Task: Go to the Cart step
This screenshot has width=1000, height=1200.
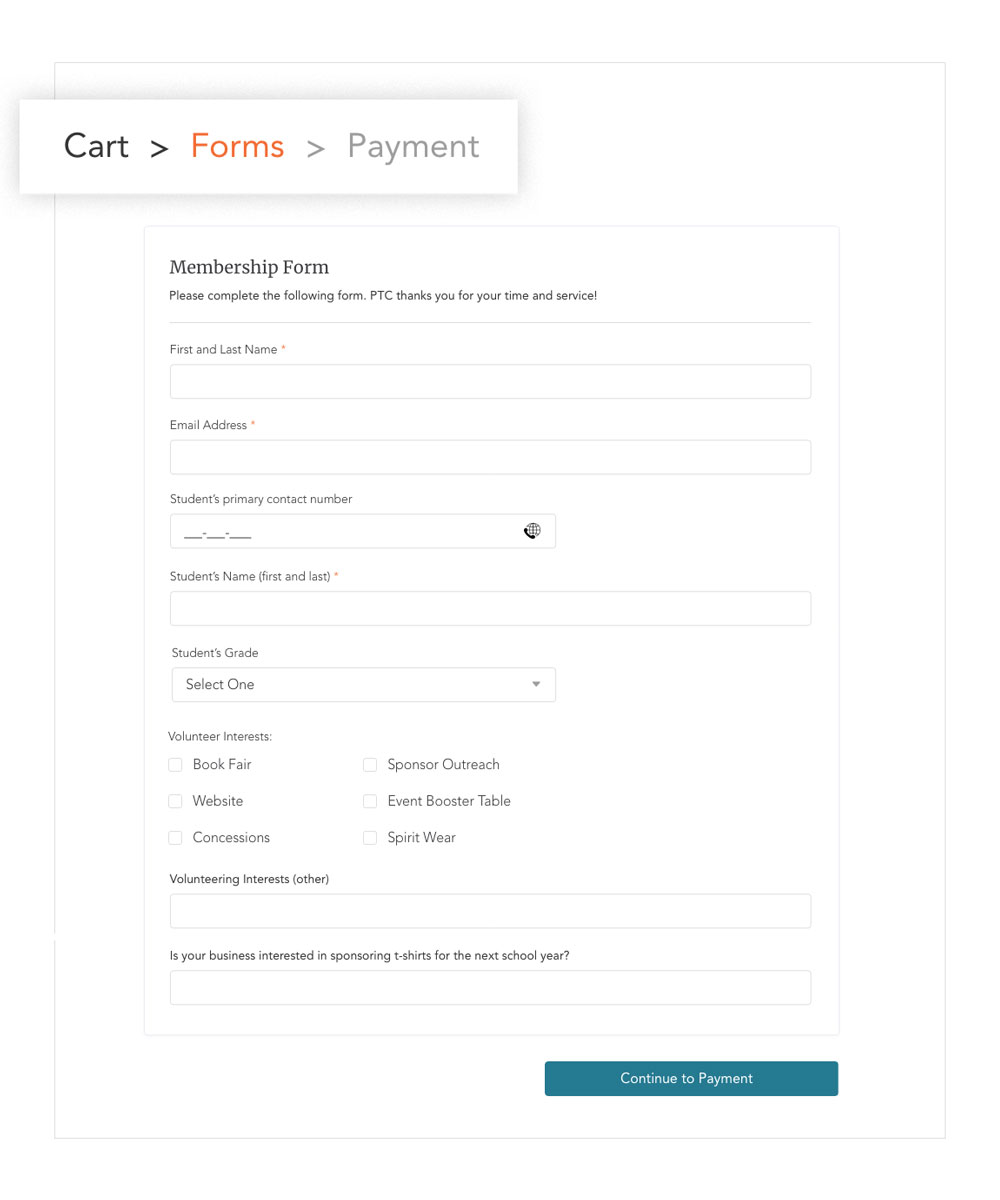Action: pos(96,146)
